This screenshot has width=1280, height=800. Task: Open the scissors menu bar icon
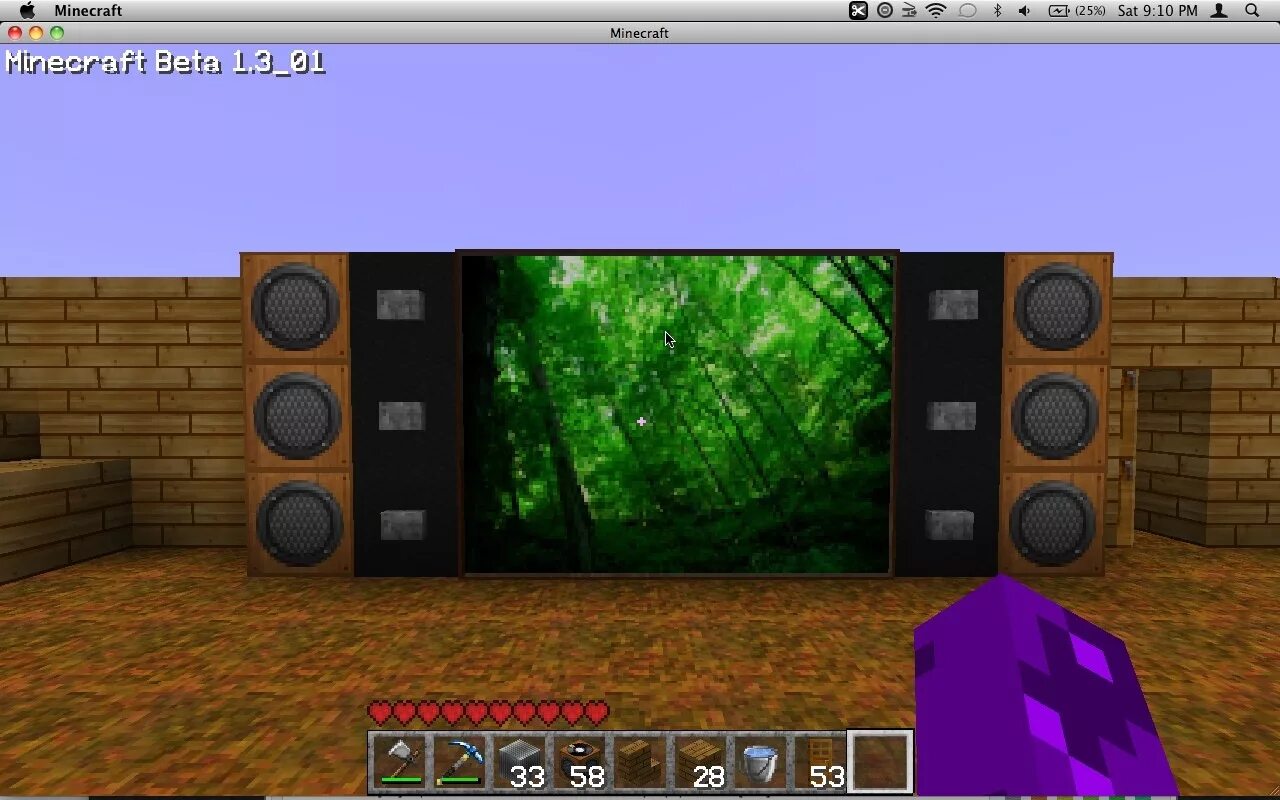point(858,10)
